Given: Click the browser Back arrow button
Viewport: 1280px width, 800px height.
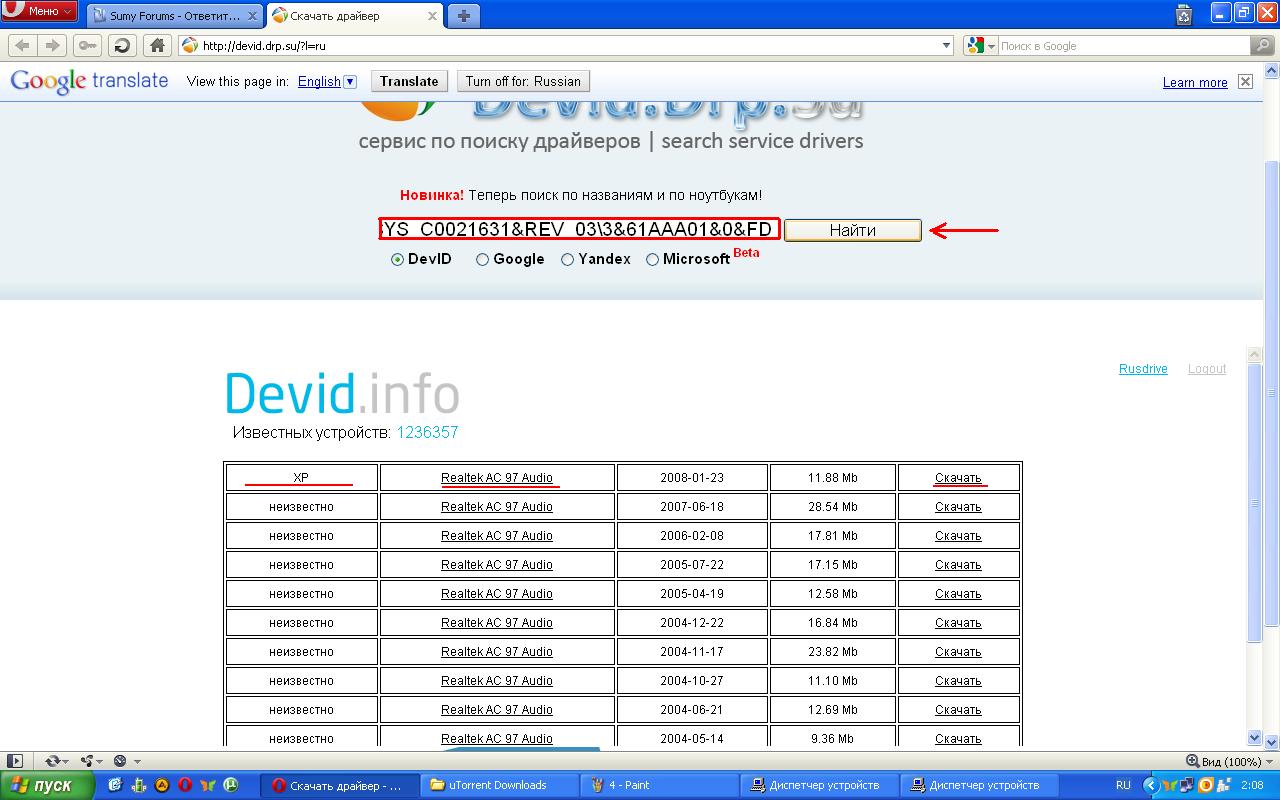Looking at the screenshot, I should pos(22,45).
